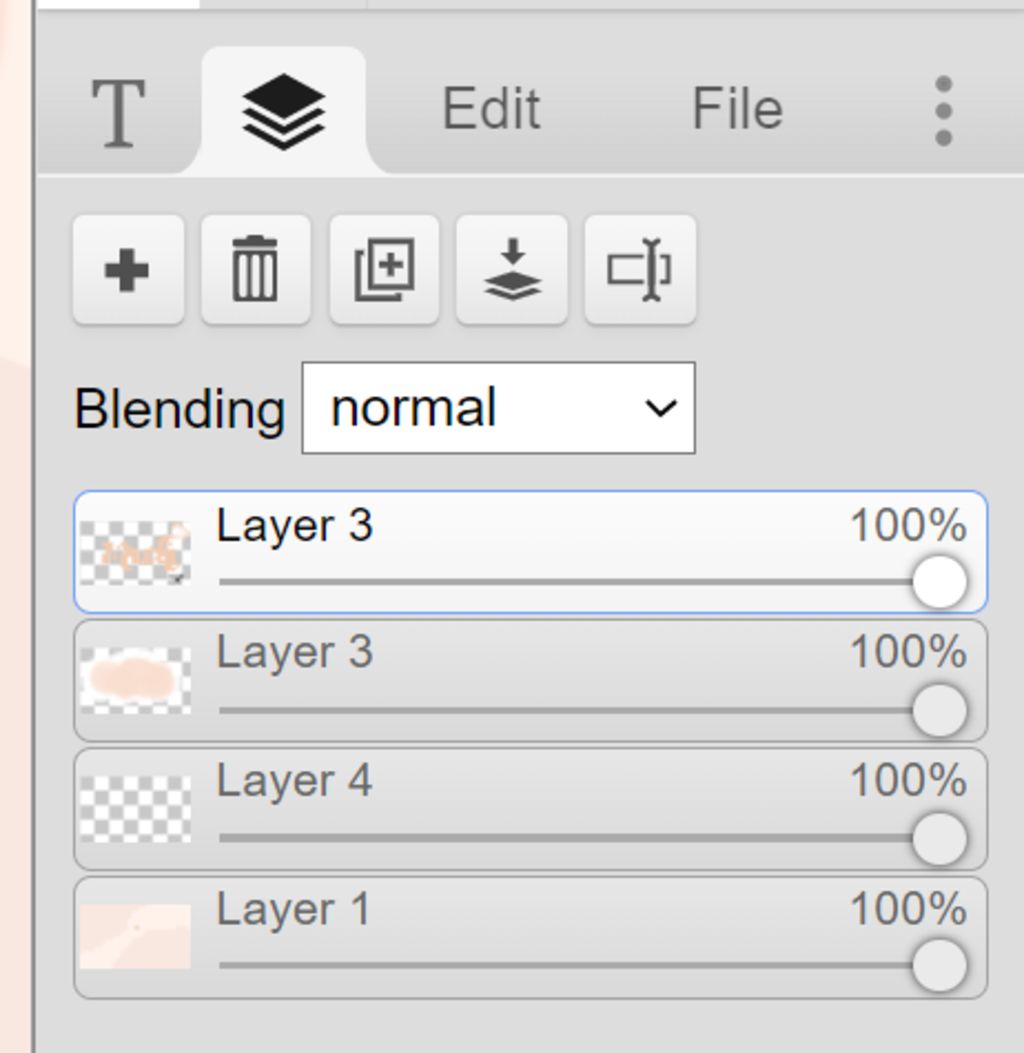The height and width of the screenshot is (1053, 1024).
Task: Click the add new layer plus icon
Action: pyautogui.click(x=127, y=270)
